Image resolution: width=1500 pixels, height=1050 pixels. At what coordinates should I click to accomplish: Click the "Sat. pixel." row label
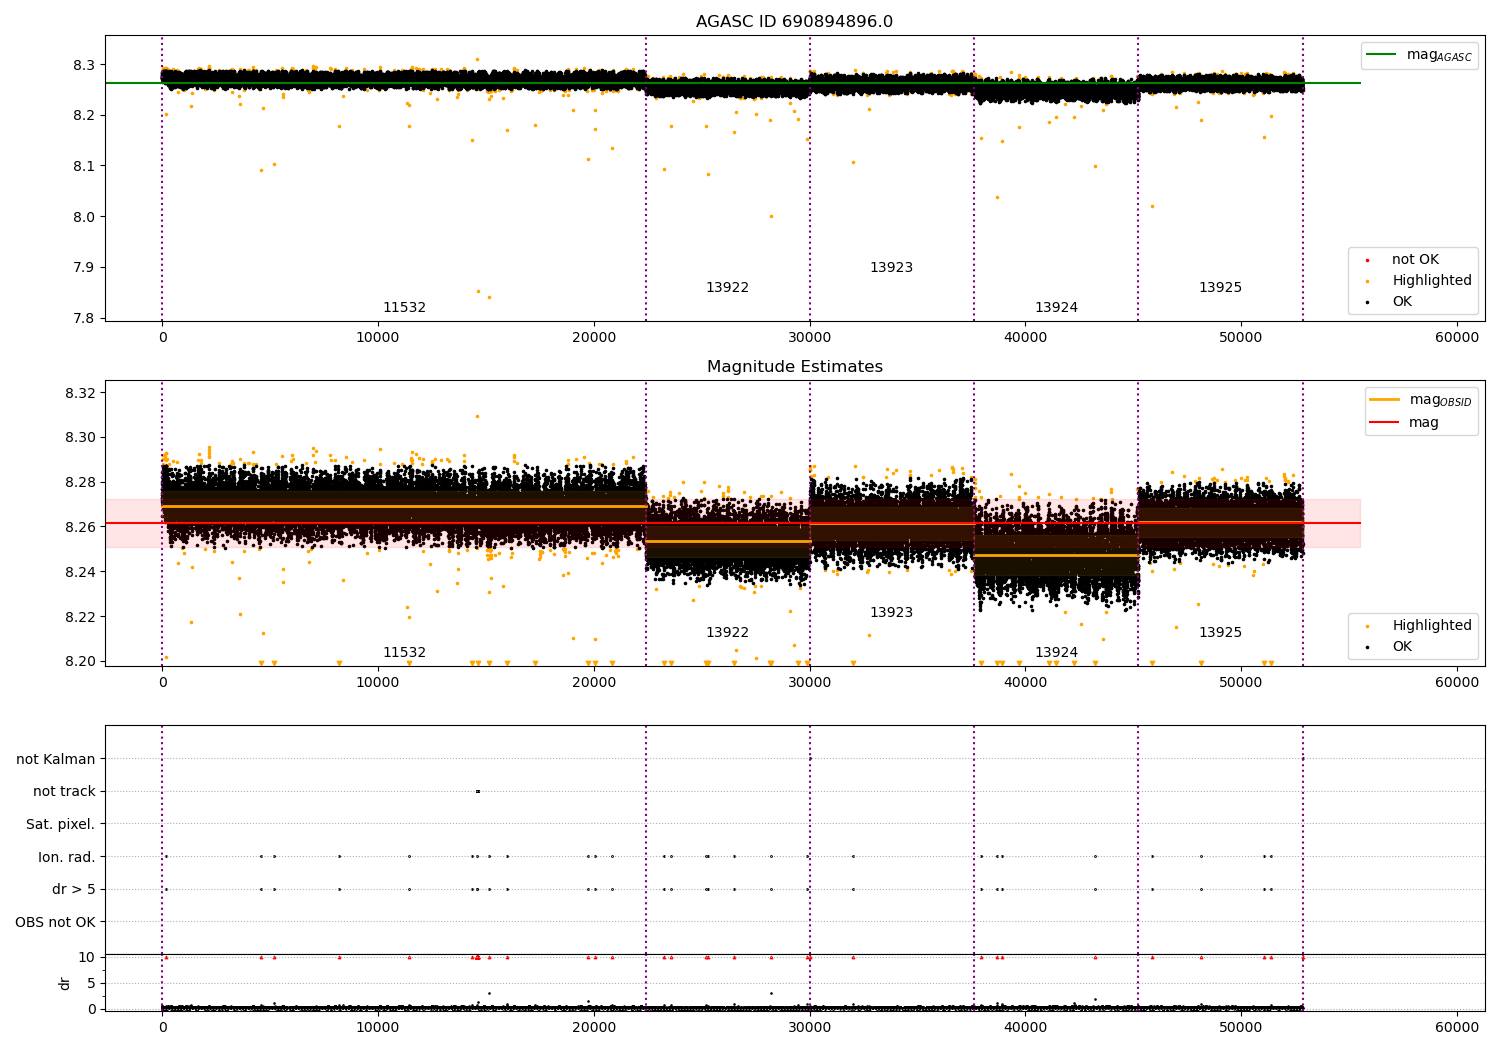coord(61,825)
